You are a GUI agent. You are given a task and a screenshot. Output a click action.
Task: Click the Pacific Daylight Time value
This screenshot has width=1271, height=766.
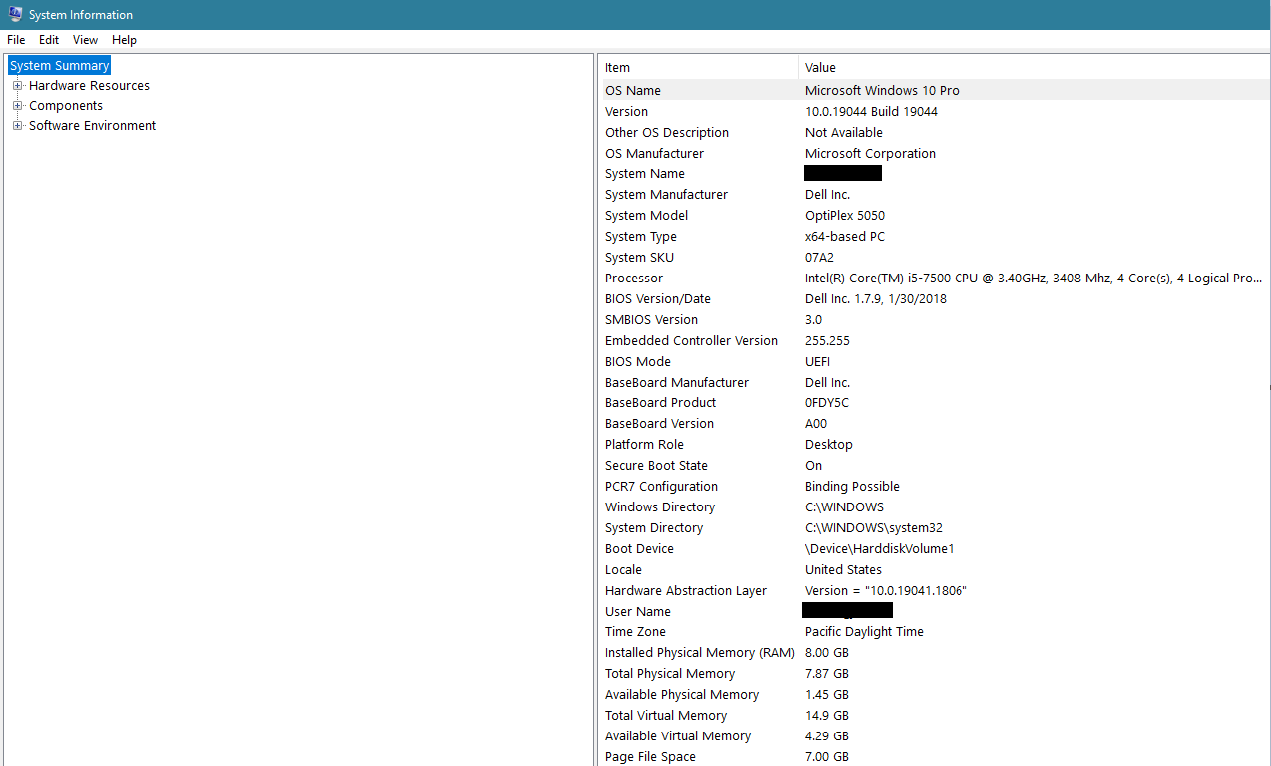coord(864,632)
